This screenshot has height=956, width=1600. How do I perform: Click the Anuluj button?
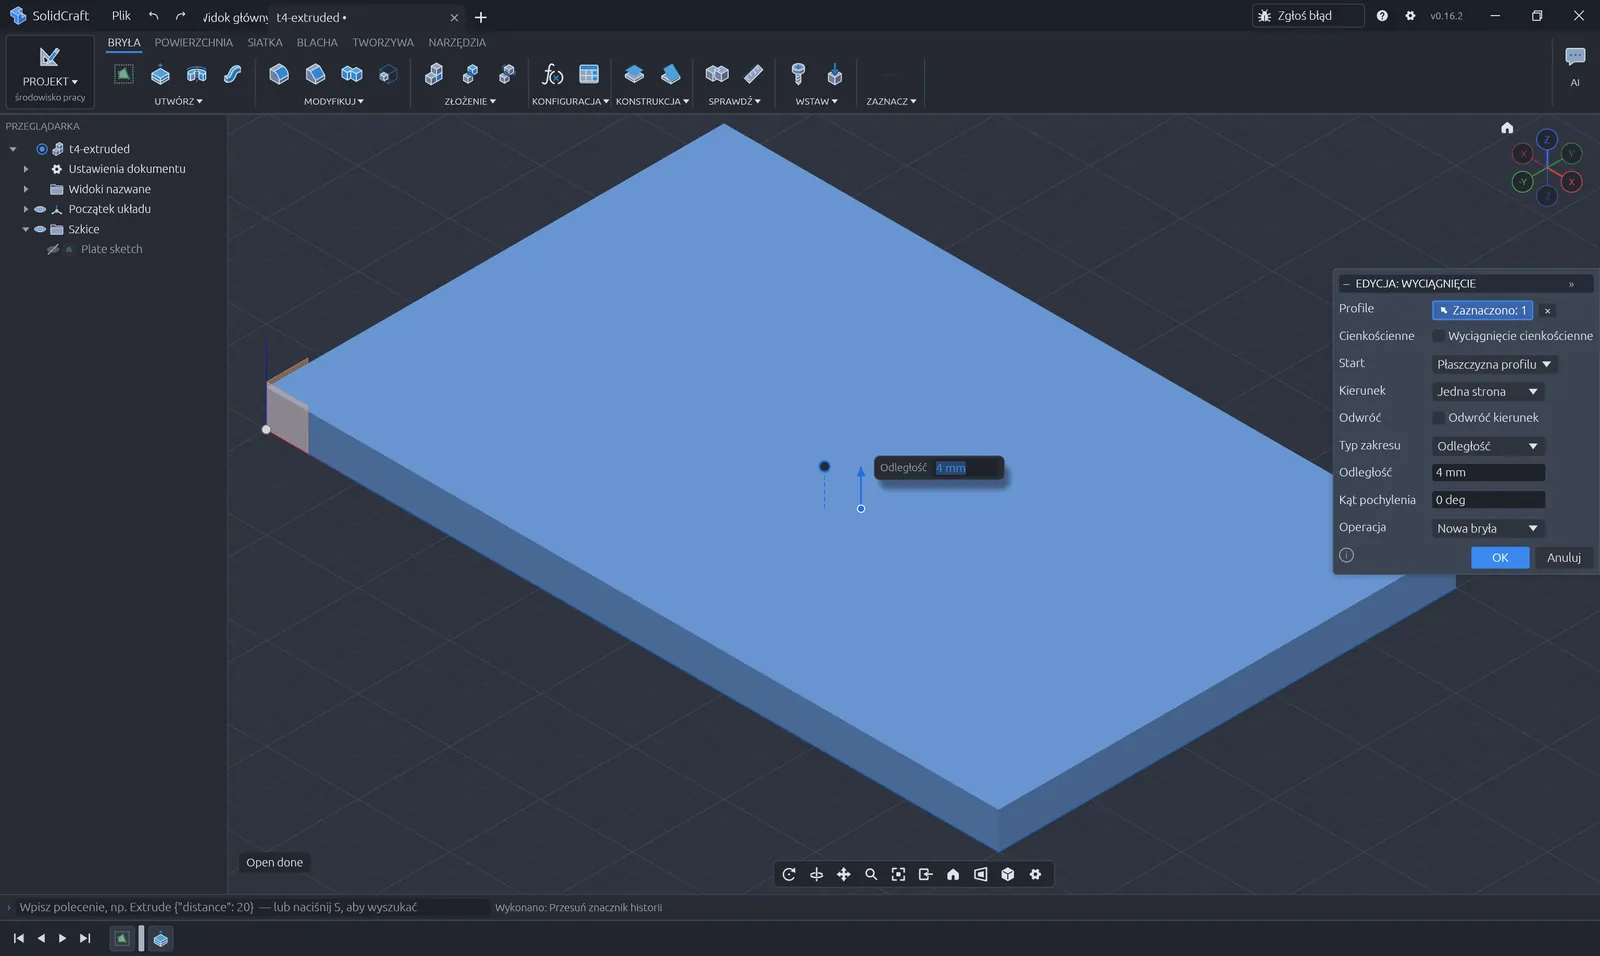pyautogui.click(x=1563, y=558)
